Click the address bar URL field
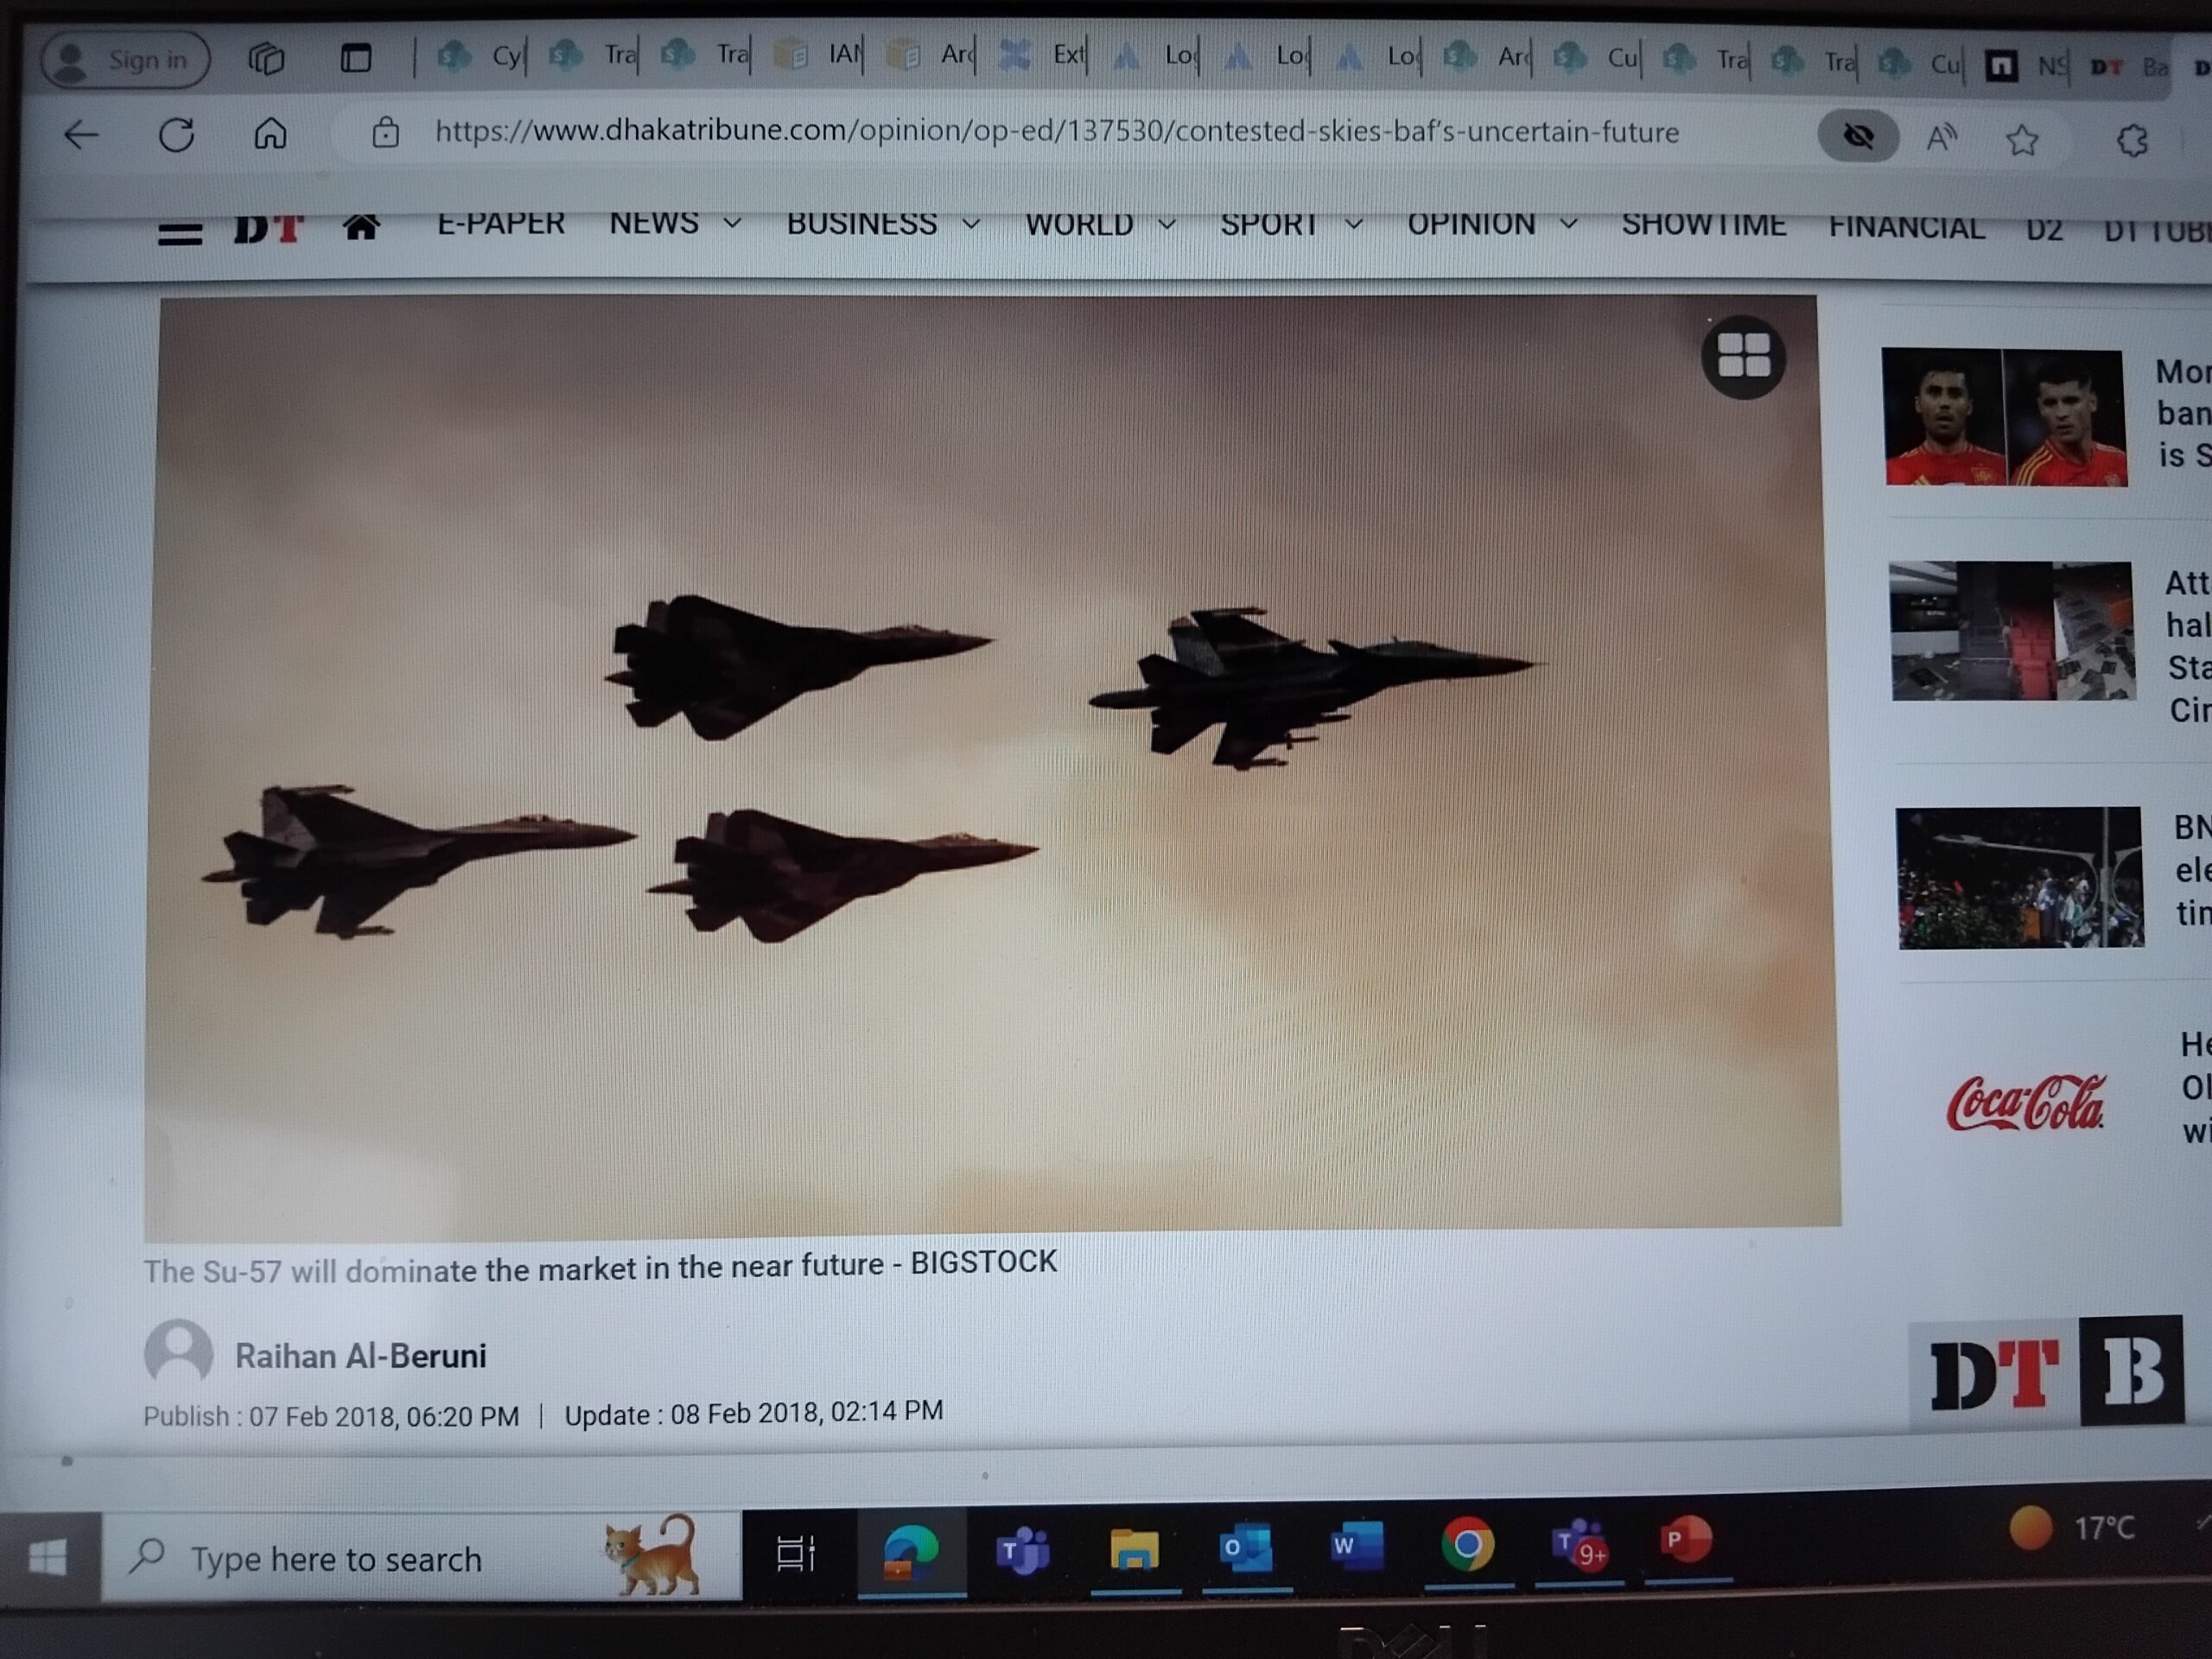Screen dimensions: 2212x1659 pyautogui.click(x=1056, y=132)
